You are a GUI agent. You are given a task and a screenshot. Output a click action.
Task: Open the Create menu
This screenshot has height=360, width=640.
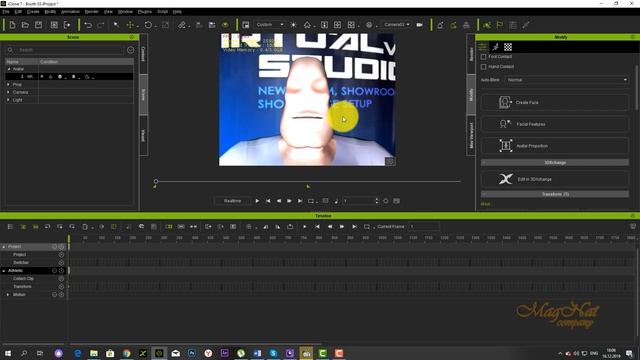coord(33,12)
